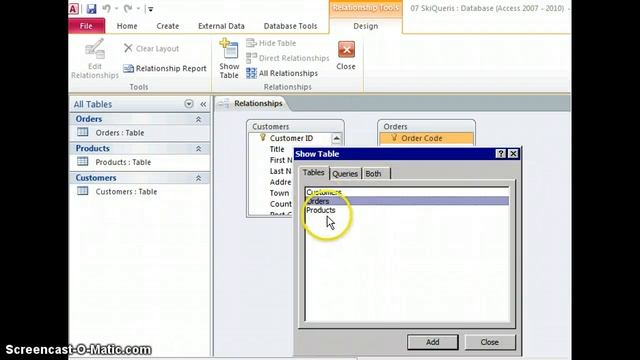Click the Edit Relationships icon
Viewport: 640px width, 360px height.
95,50
